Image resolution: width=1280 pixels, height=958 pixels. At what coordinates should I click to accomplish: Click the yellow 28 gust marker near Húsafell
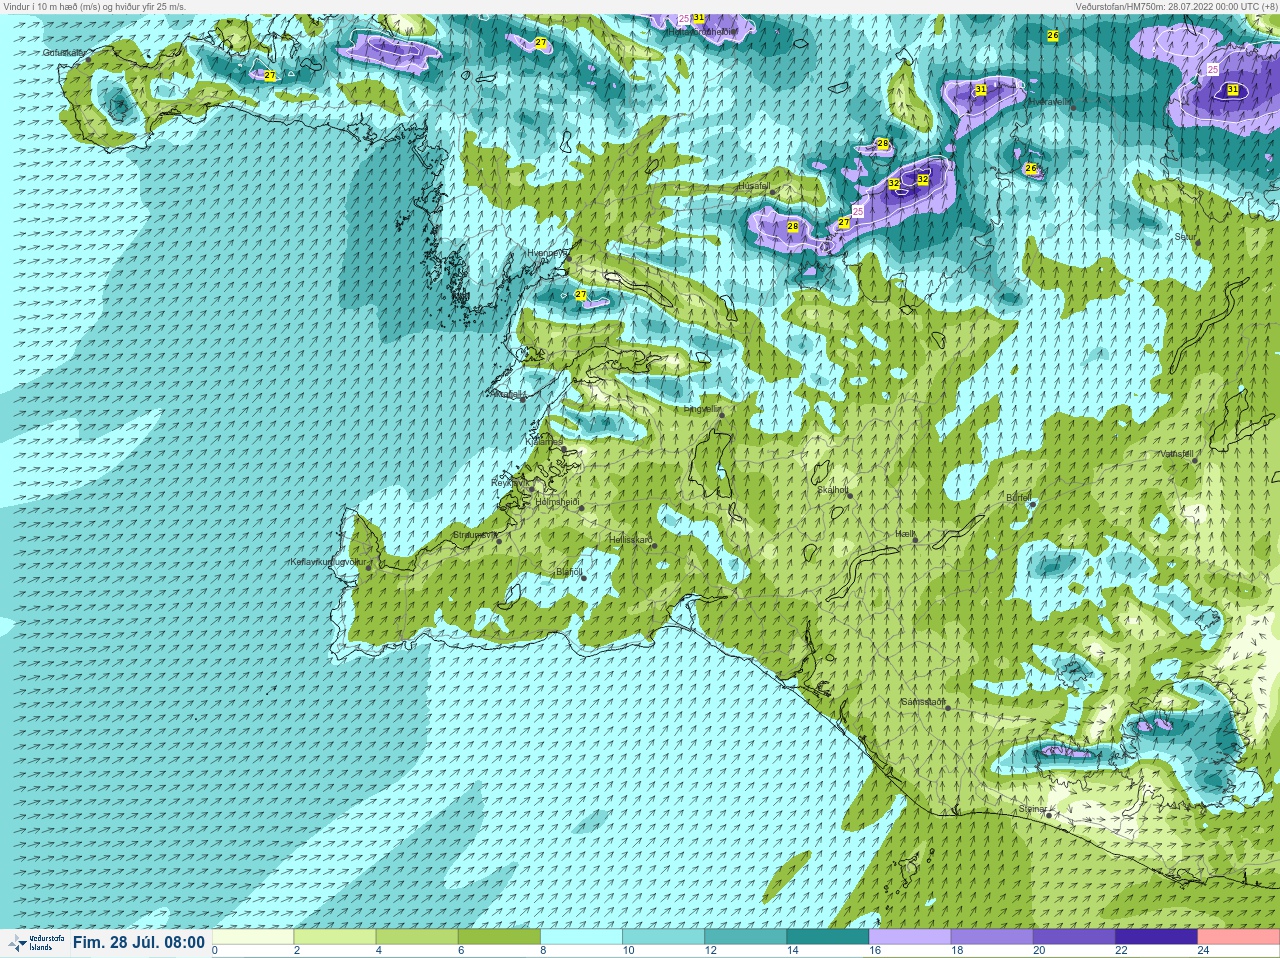793,227
